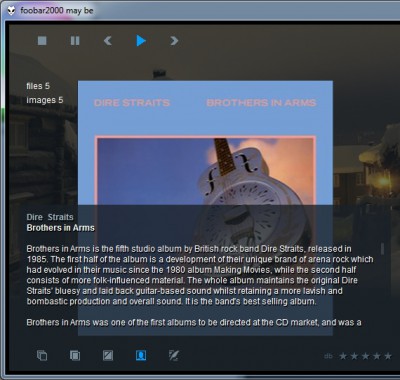Rate the track five stars
400x380 pixels.
coord(388,356)
